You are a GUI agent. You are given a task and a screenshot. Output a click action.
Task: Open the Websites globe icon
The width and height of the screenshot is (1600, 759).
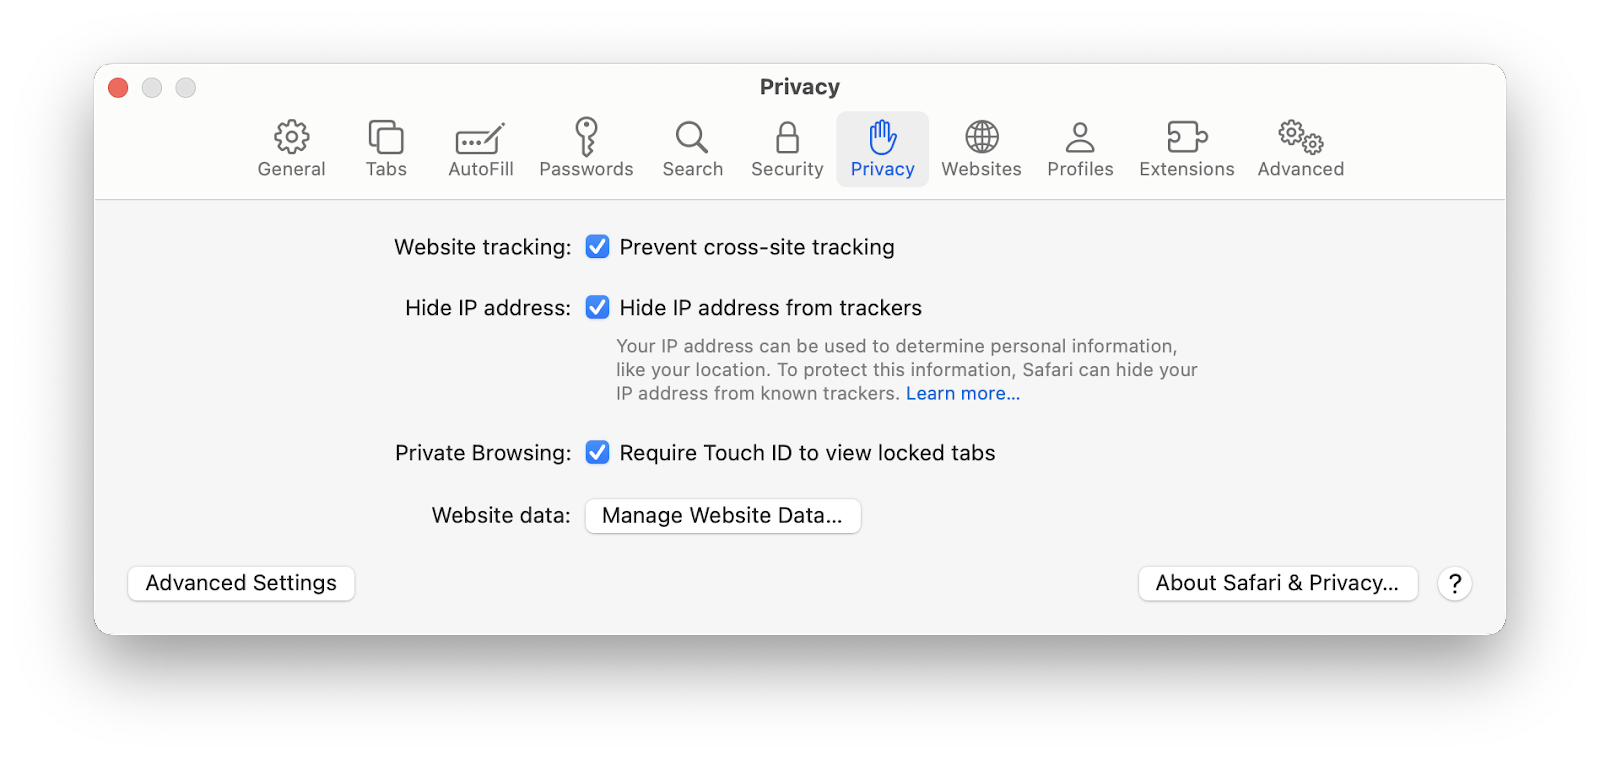click(x=980, y=148)
